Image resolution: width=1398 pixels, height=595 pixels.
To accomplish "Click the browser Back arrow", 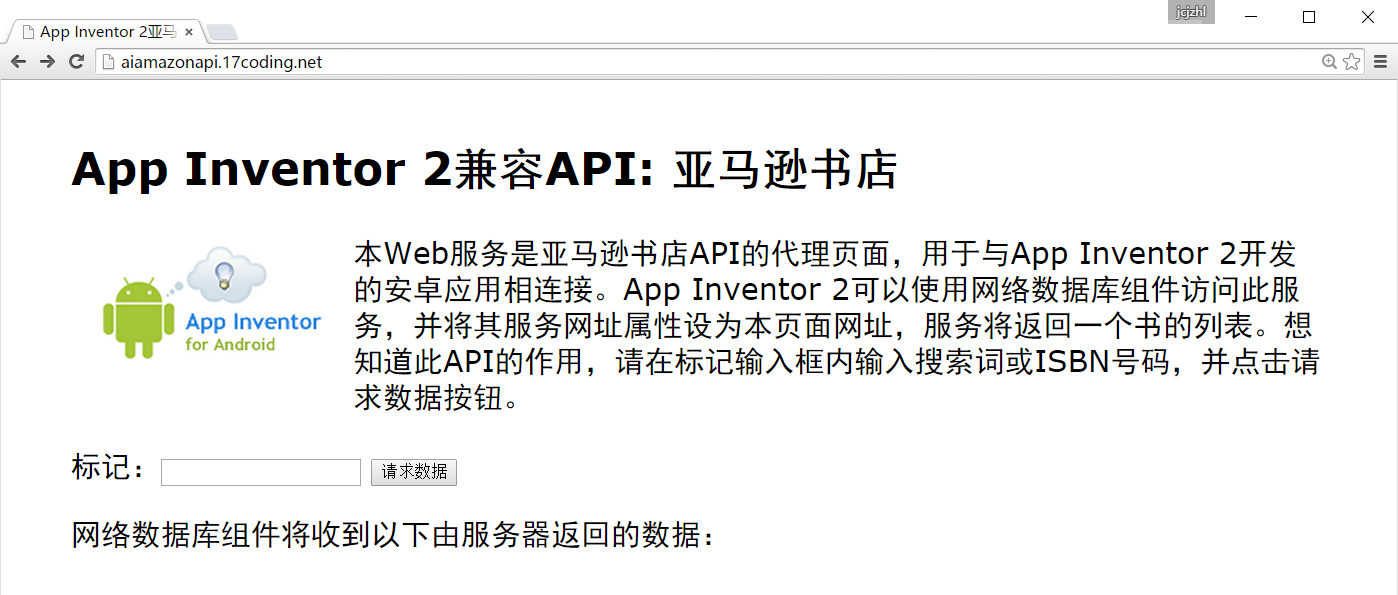I will (18, 62).
